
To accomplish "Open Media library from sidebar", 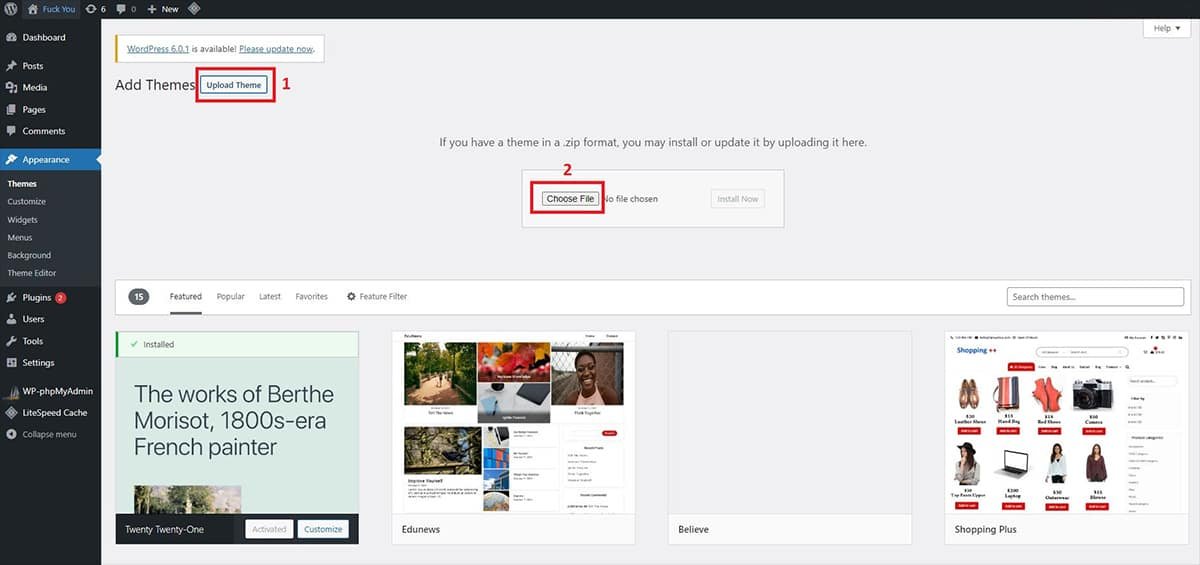I will [x=34, y=88].
